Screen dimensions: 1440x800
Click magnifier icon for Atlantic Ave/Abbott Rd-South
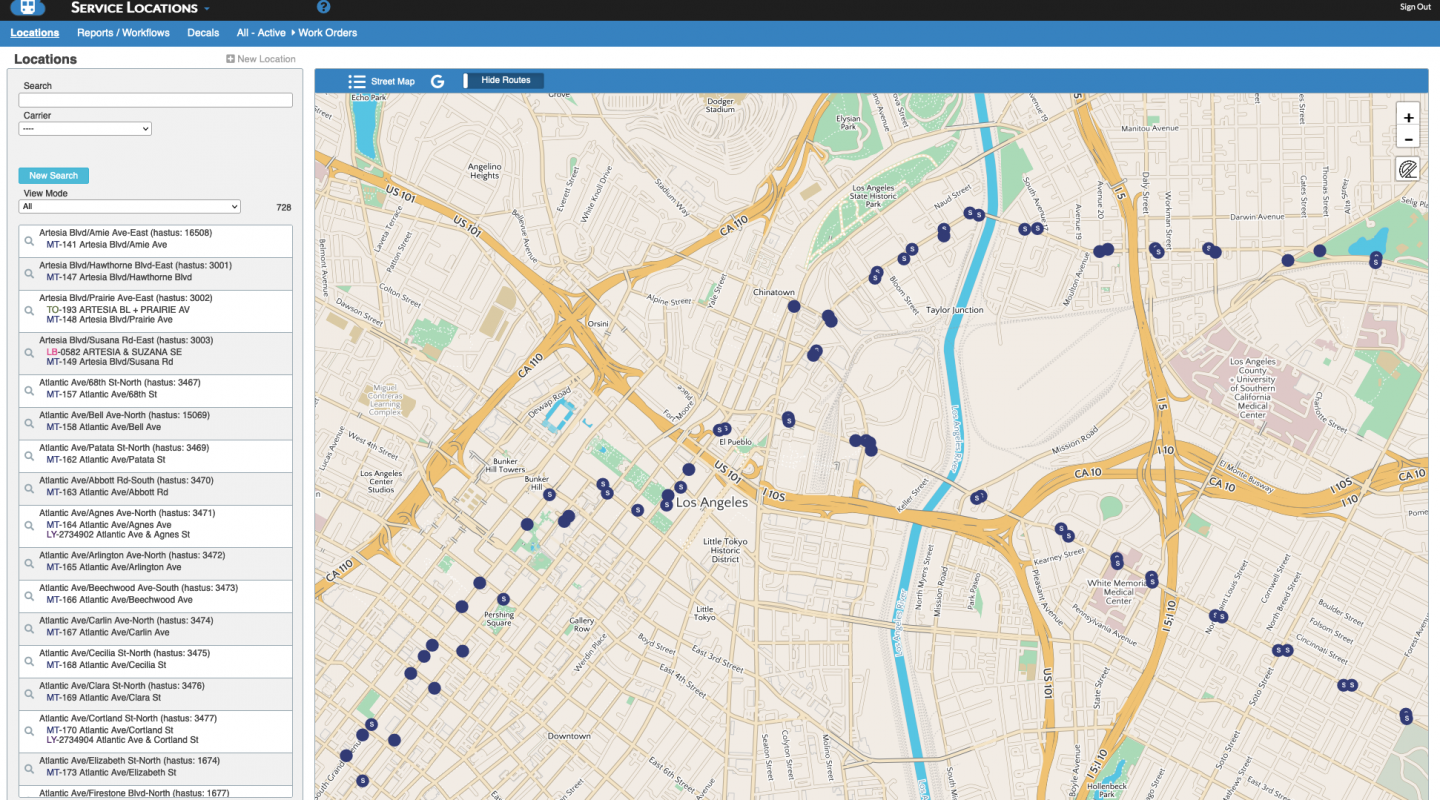tap(30, 489)
